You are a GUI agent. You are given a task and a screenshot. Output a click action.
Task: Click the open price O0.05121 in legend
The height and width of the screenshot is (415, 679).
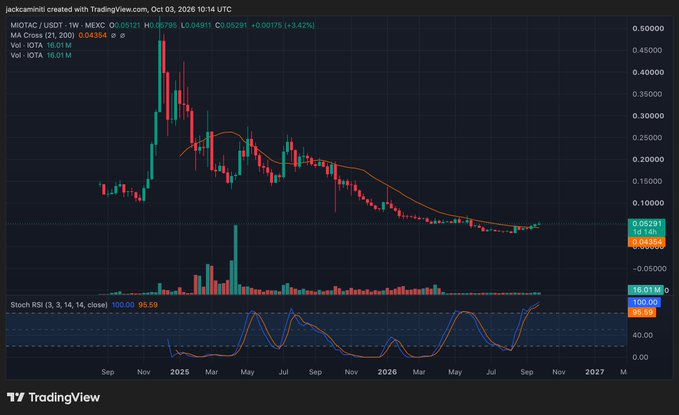coord(125,26)
